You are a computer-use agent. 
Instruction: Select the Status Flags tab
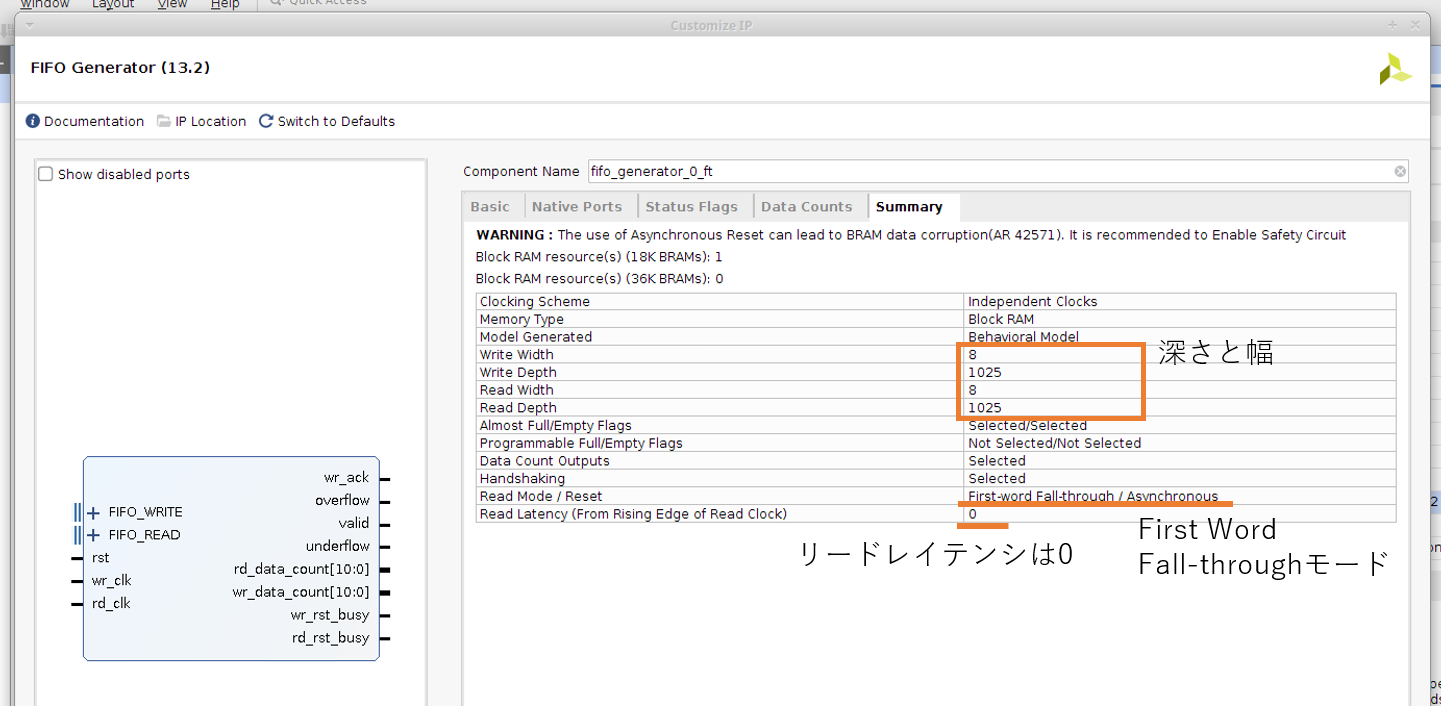tap(691, 207)
